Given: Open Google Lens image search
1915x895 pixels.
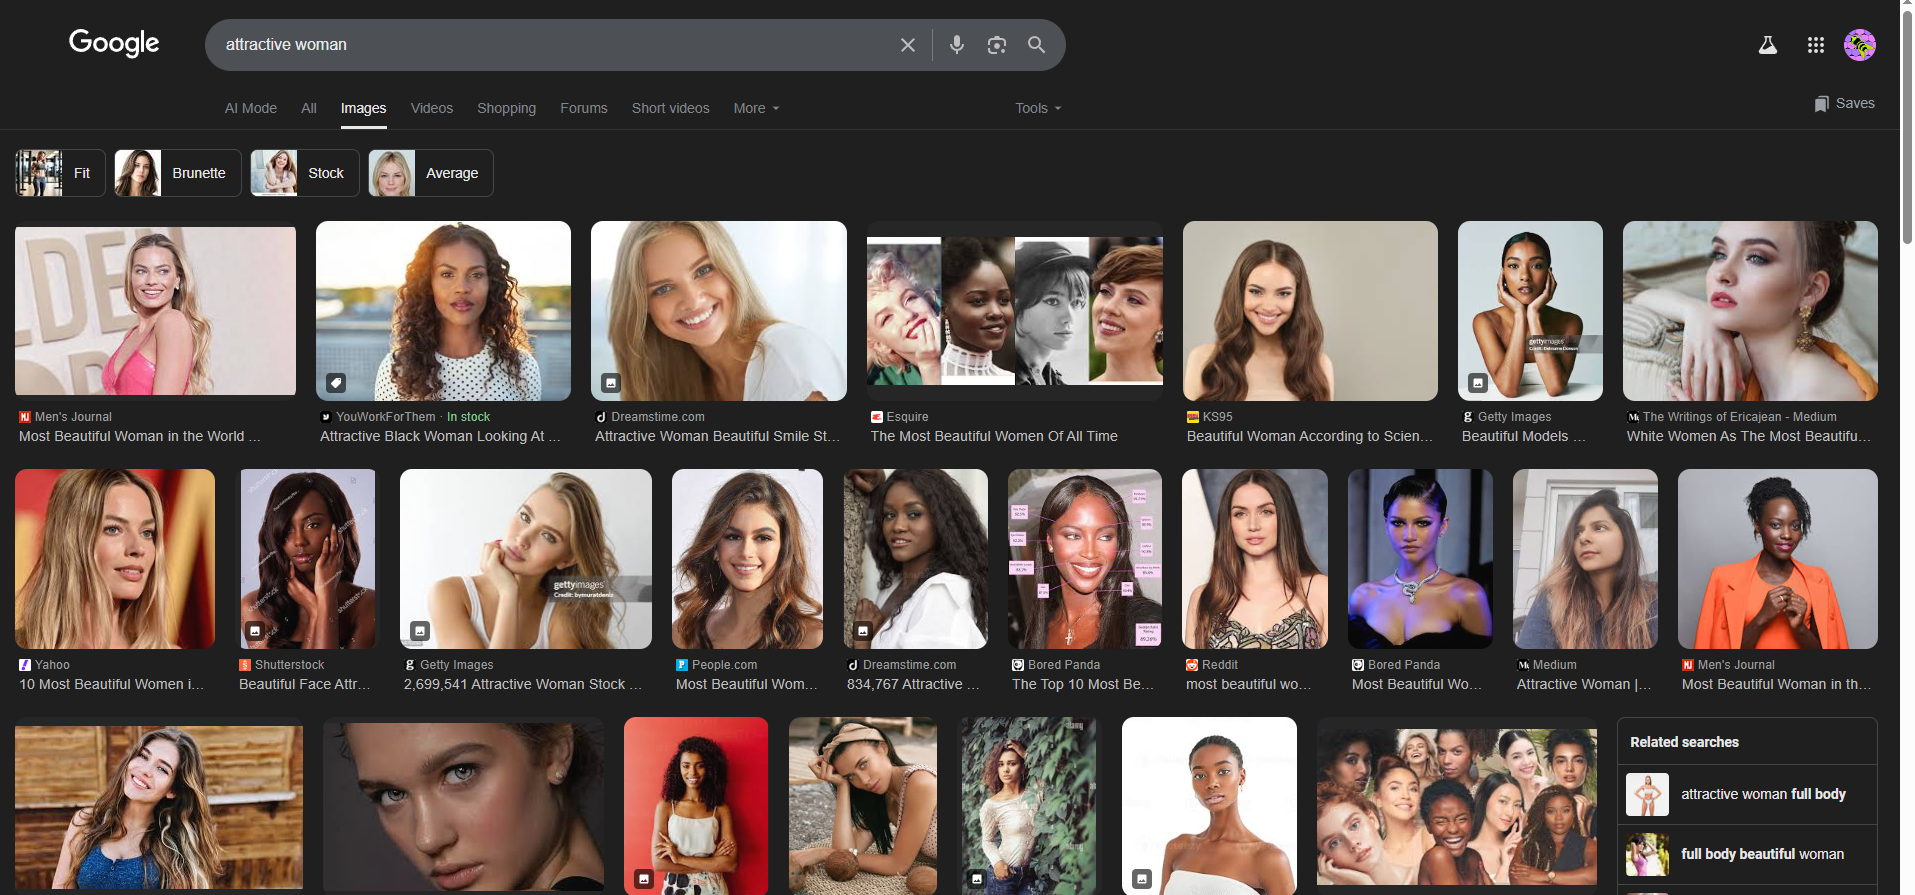Looking at the screenshot, I should pyautogui.click(x=997, y=45).
